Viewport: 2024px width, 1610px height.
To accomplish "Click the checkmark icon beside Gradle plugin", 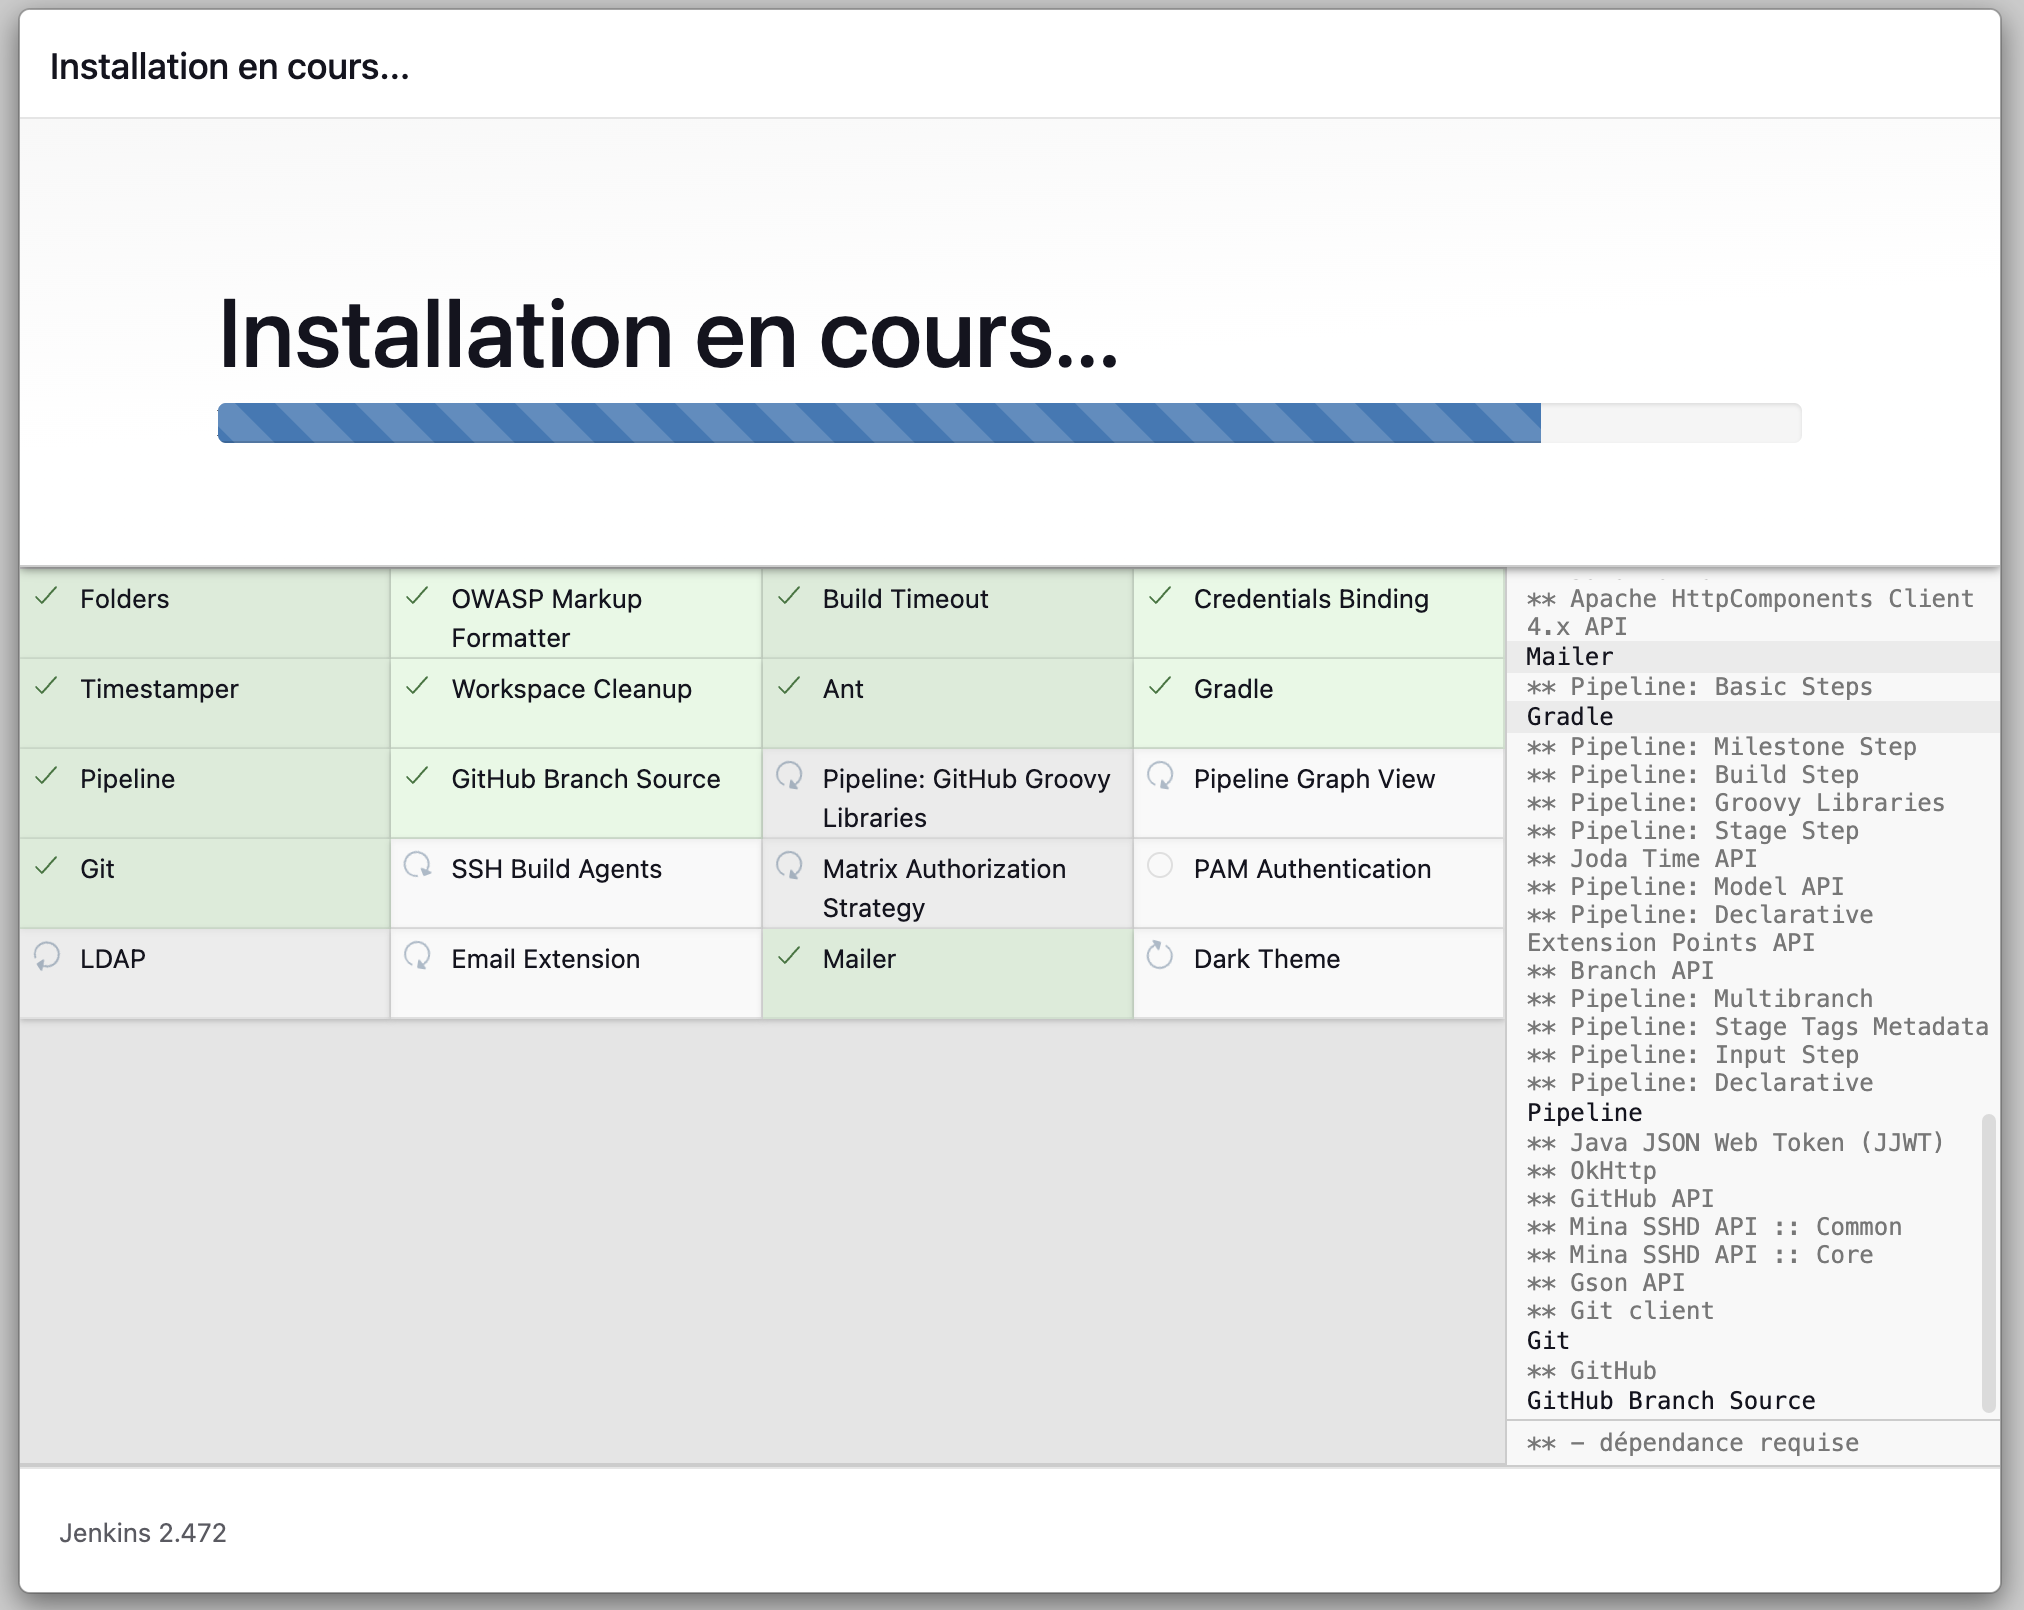I will 1160,687.
